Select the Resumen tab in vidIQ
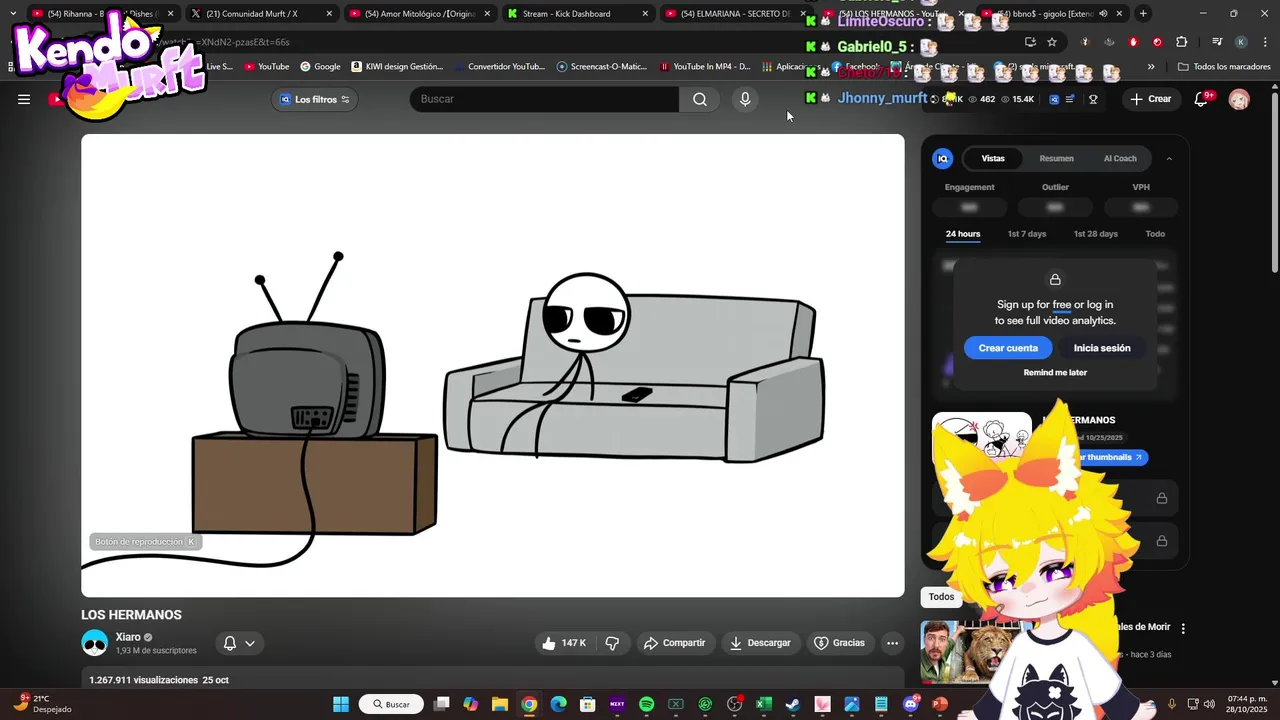The image size is (1280, 720). click(x=1056, y=158)
